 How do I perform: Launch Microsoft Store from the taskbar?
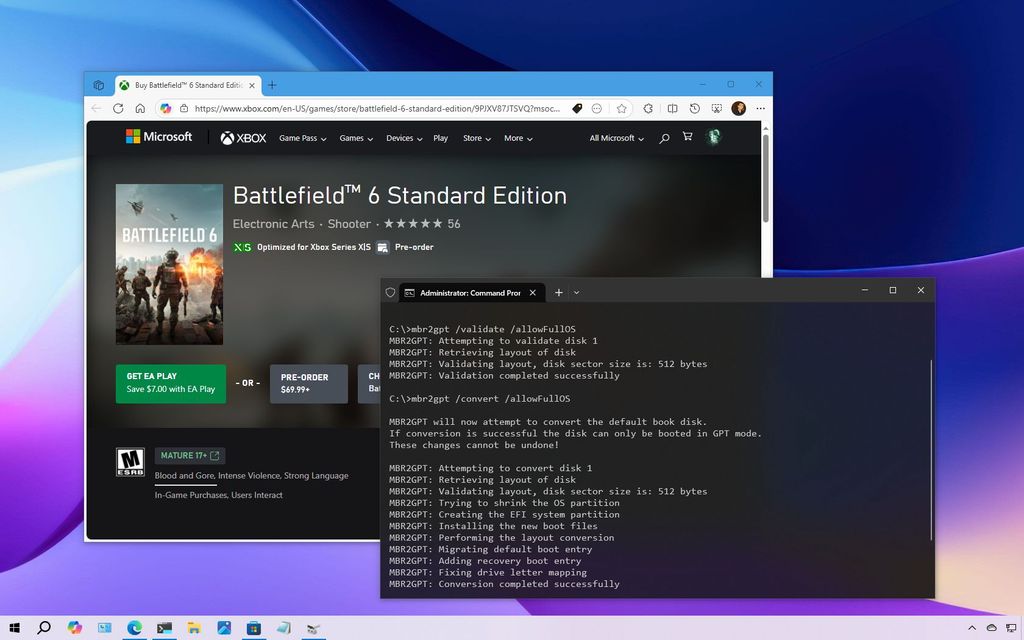253,625
